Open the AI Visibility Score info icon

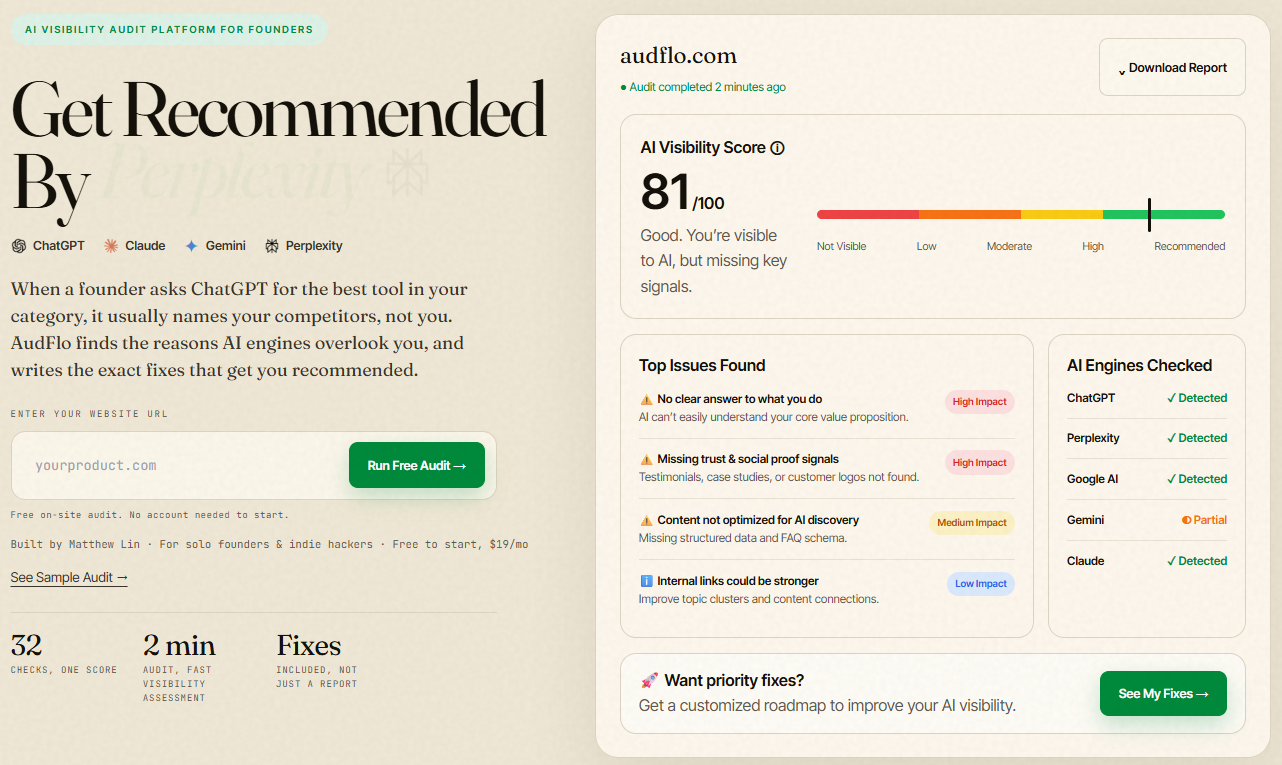click(x=777, y=148)
